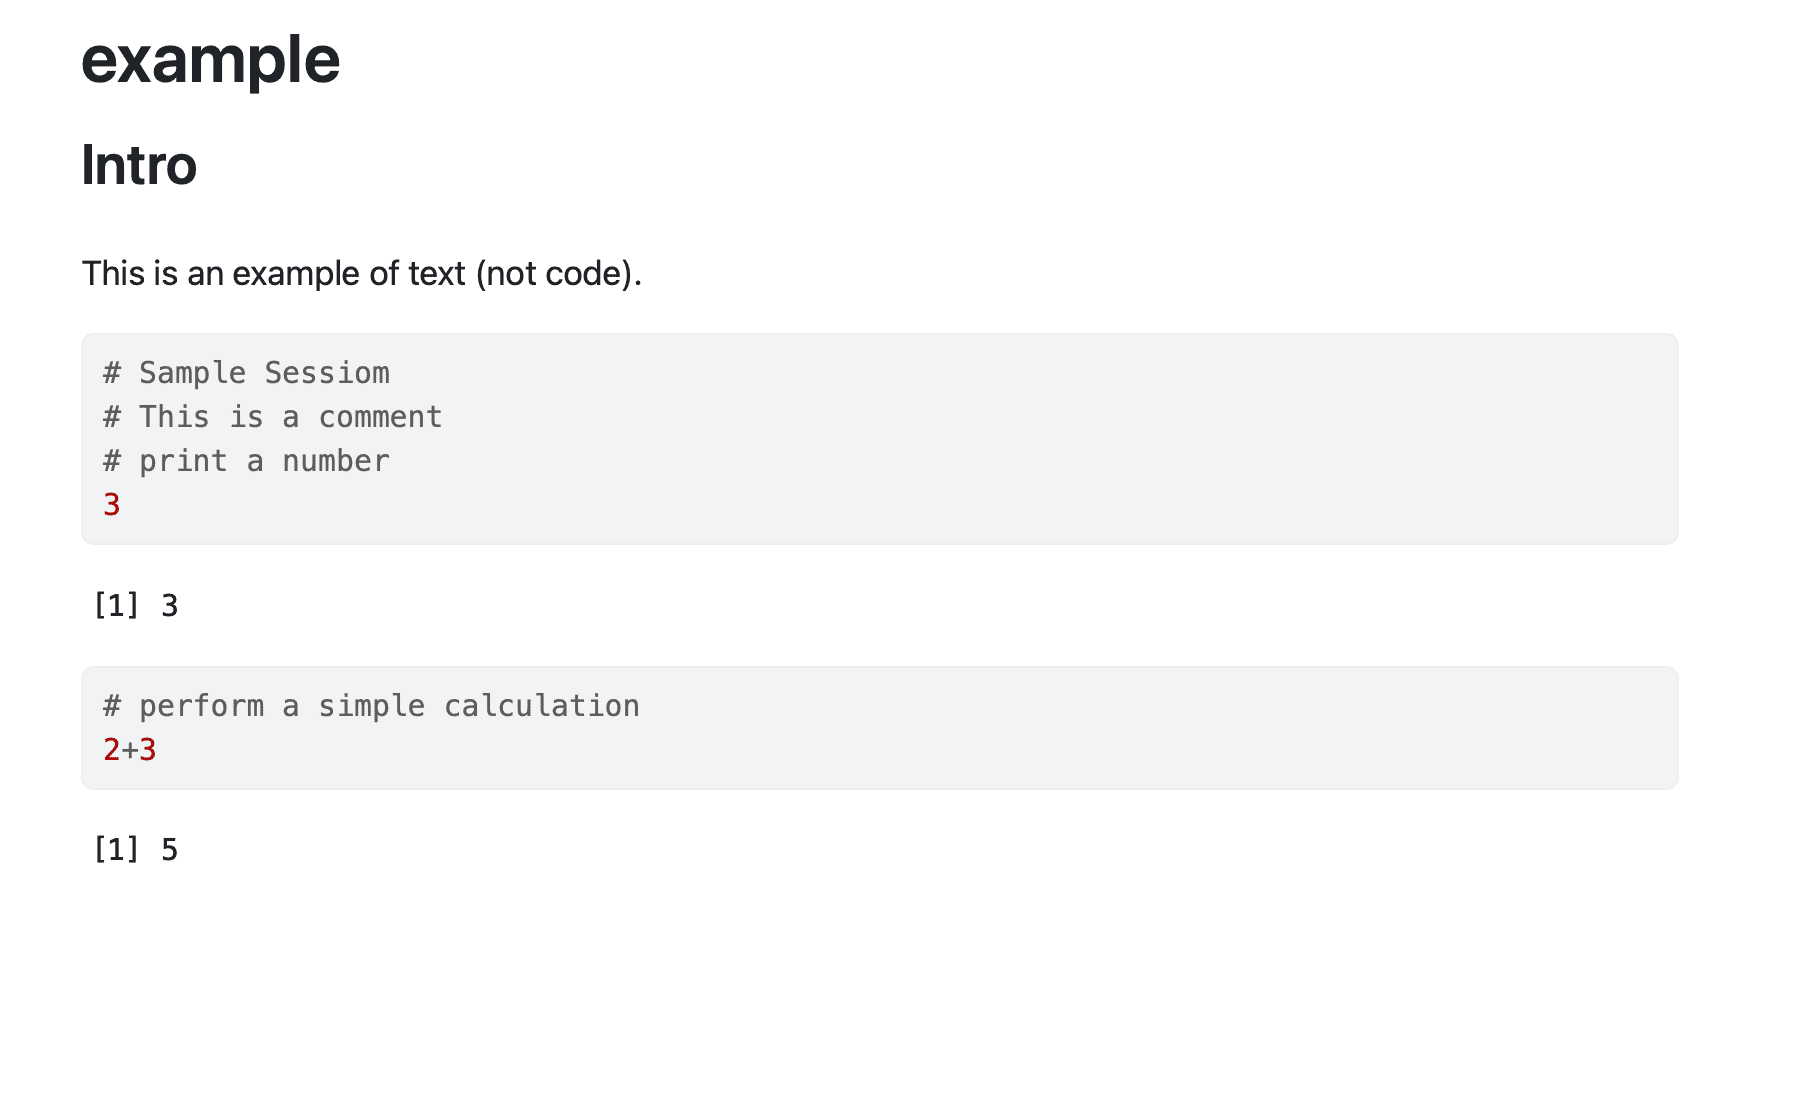Click the word "simple" in the second code block
The image size is (1812, 1112).
[371, 706]
